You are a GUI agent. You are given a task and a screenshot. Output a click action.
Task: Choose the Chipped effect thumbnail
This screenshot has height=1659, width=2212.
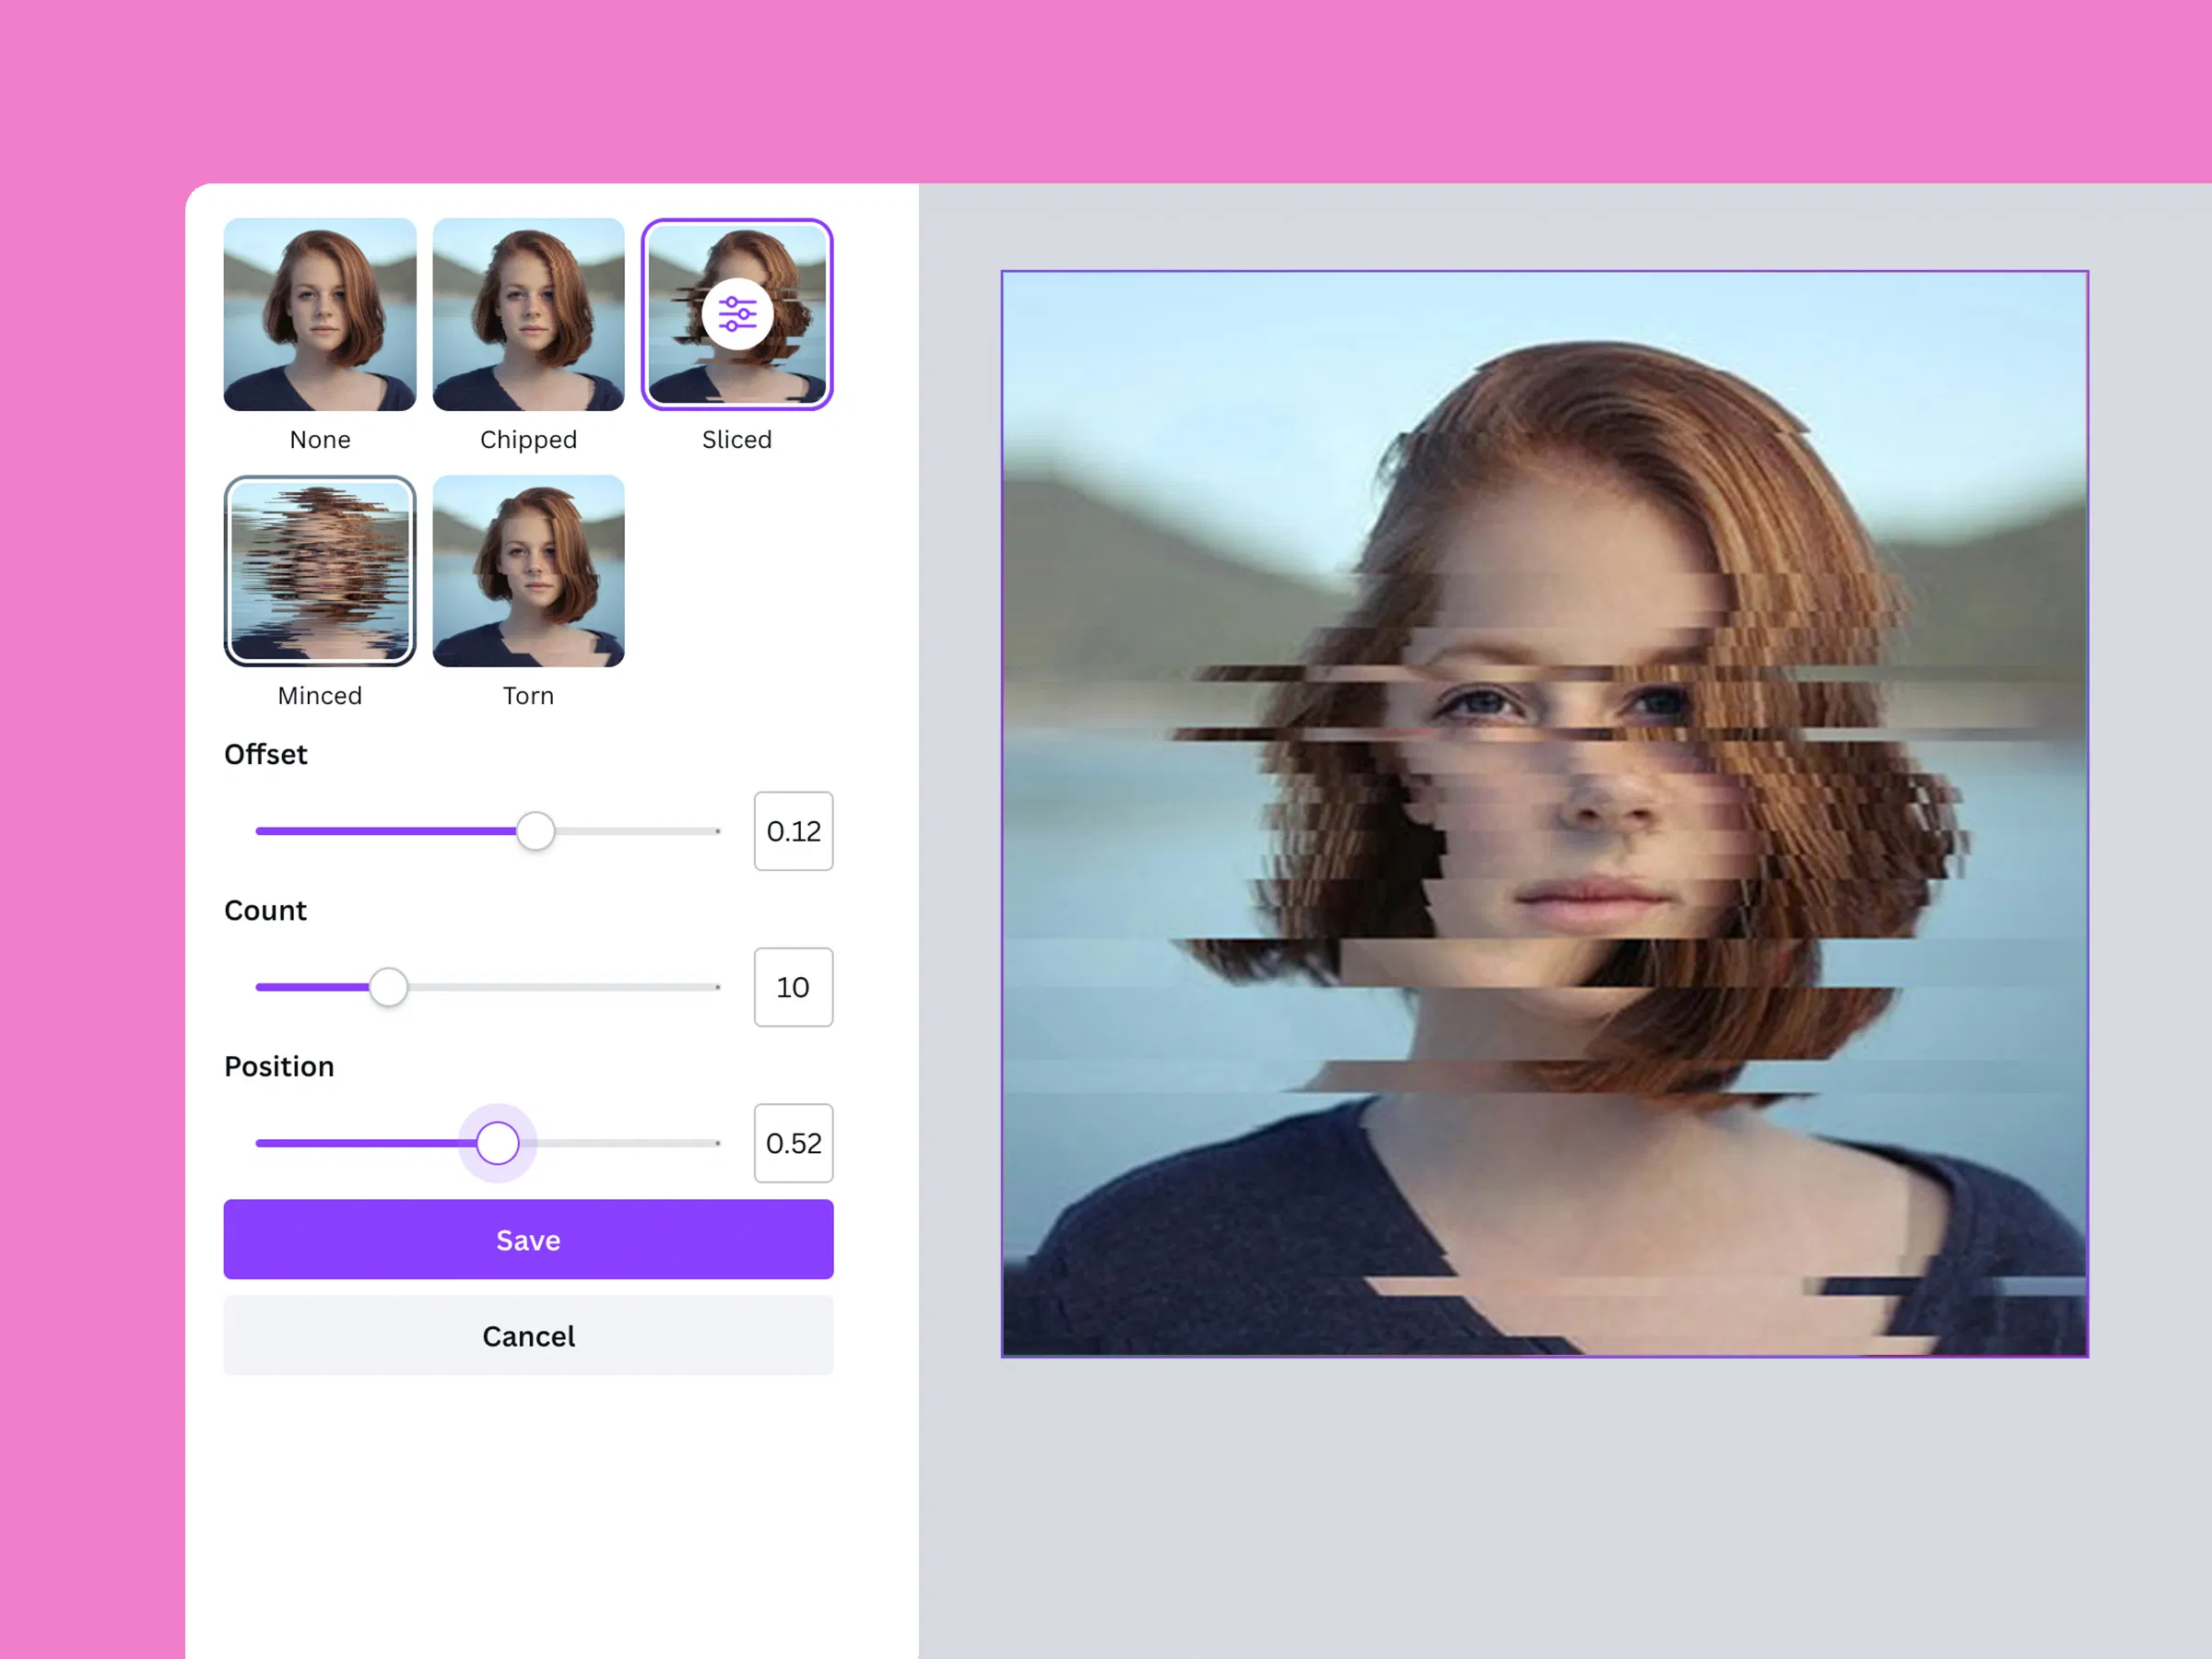[528, 314]
